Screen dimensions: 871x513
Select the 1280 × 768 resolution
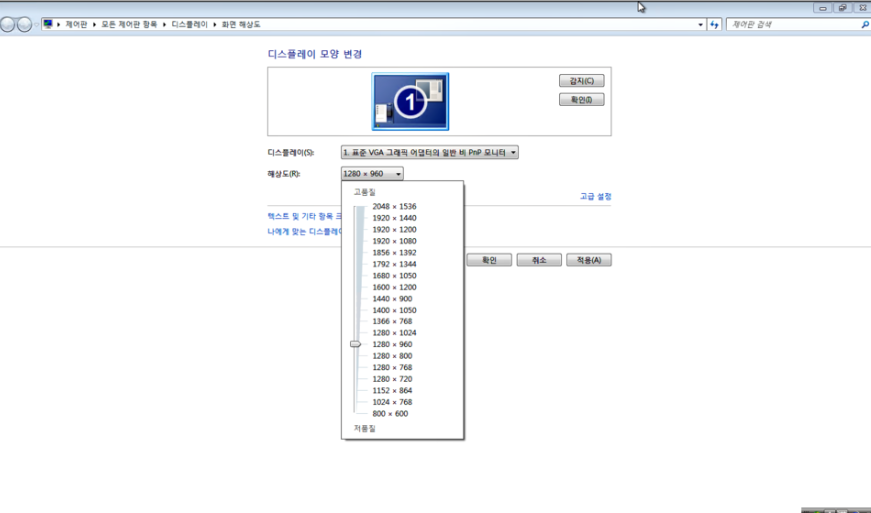click(x=392, y=367)
